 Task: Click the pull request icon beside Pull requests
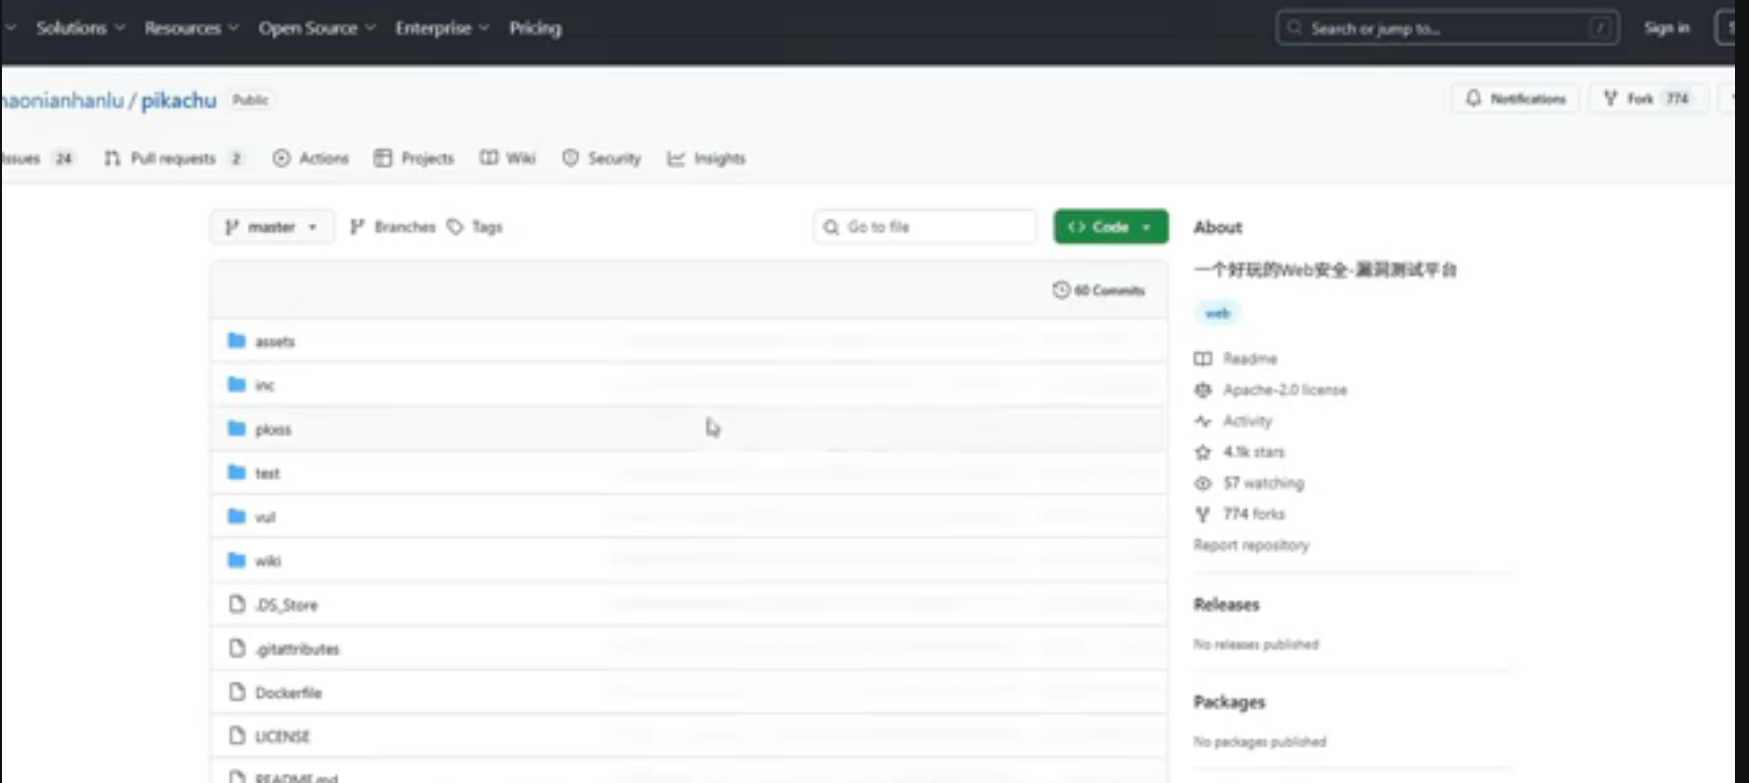[112, 158]
